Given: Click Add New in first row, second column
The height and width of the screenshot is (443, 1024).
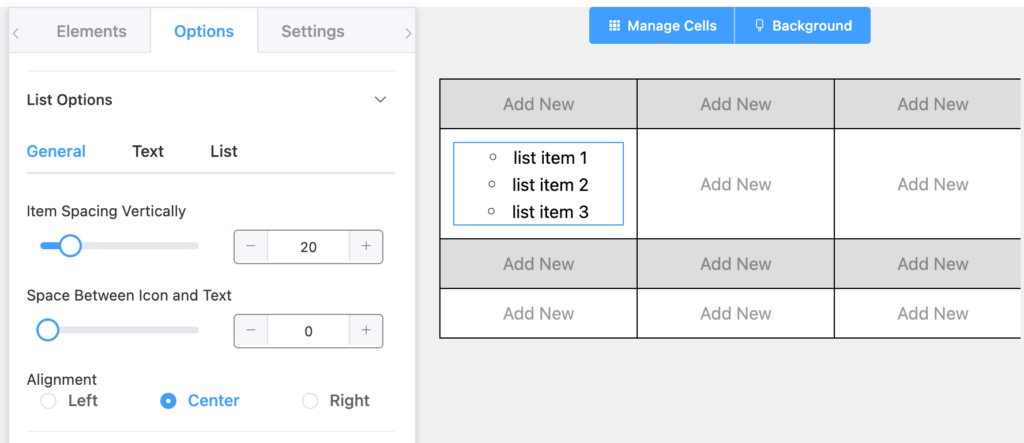Looking at the screenshot, I should click(735, 104).
